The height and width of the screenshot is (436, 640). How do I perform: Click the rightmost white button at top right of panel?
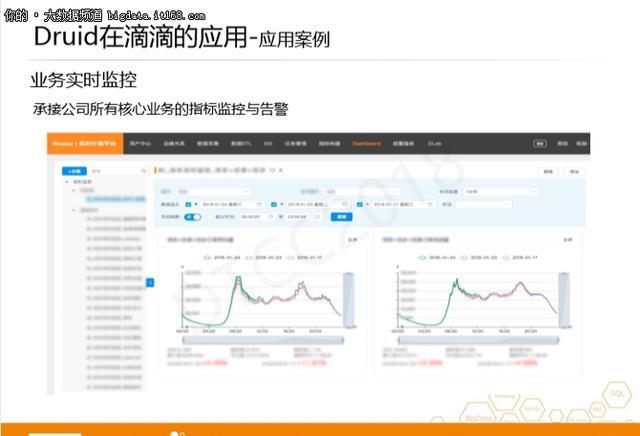(574, 172)
